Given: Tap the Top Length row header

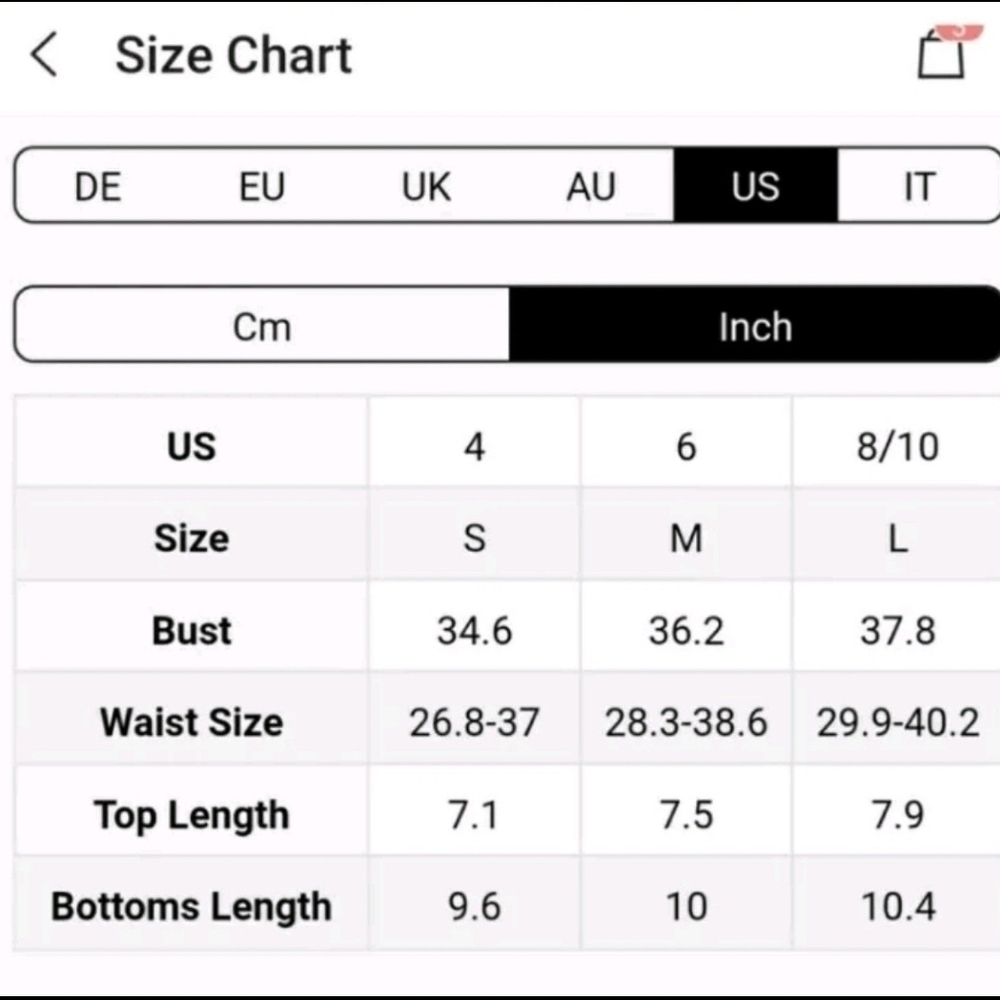Looking at the screenshot, I should click(191, 814).
